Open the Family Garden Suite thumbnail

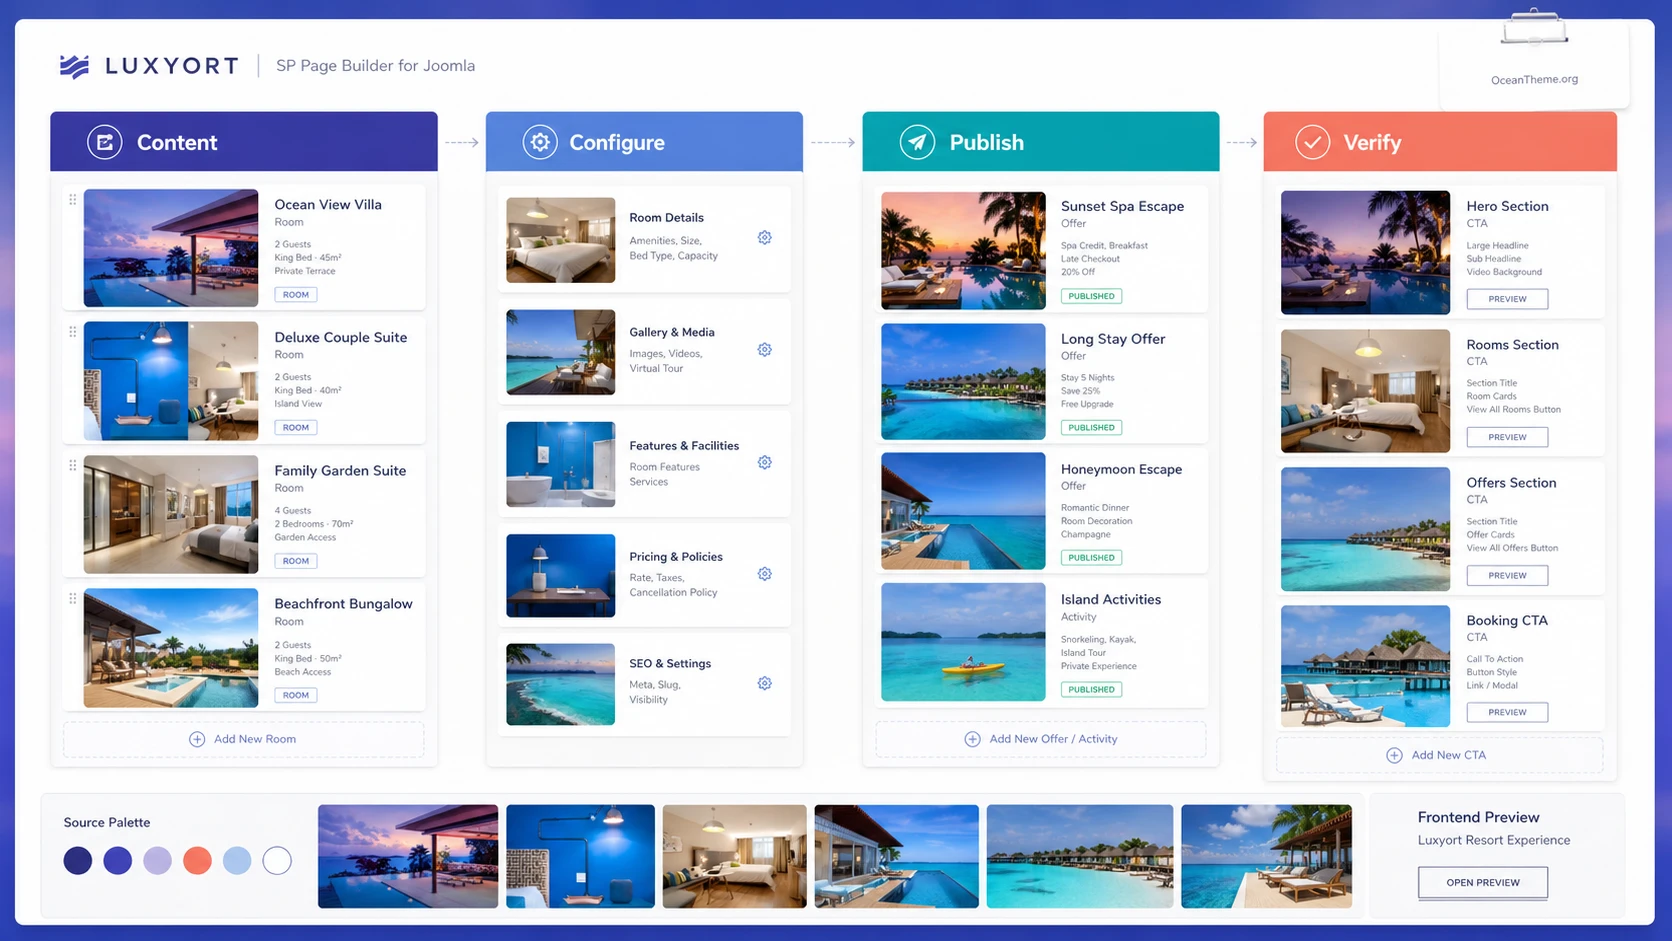point(171,514)
